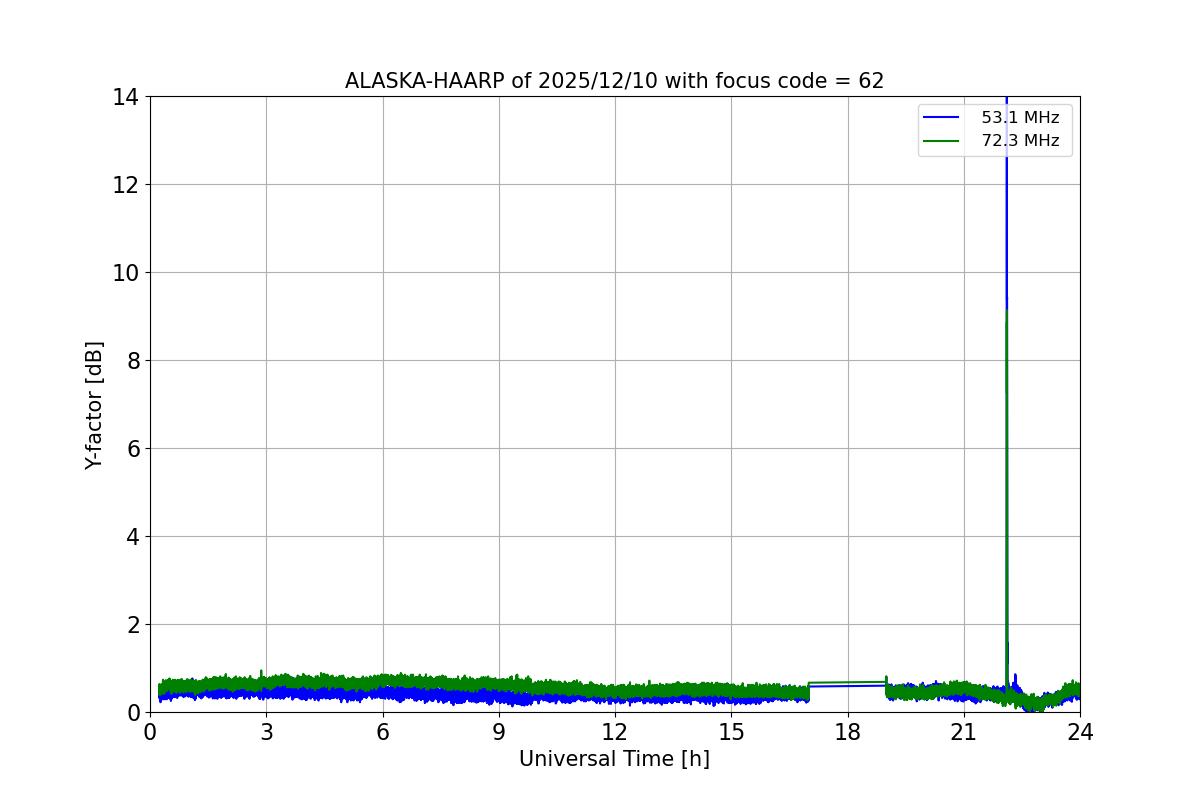Viewport: 1200px width, 800px height.
Task: Click the x-axis tick label 15
Action: pos(731,732)
